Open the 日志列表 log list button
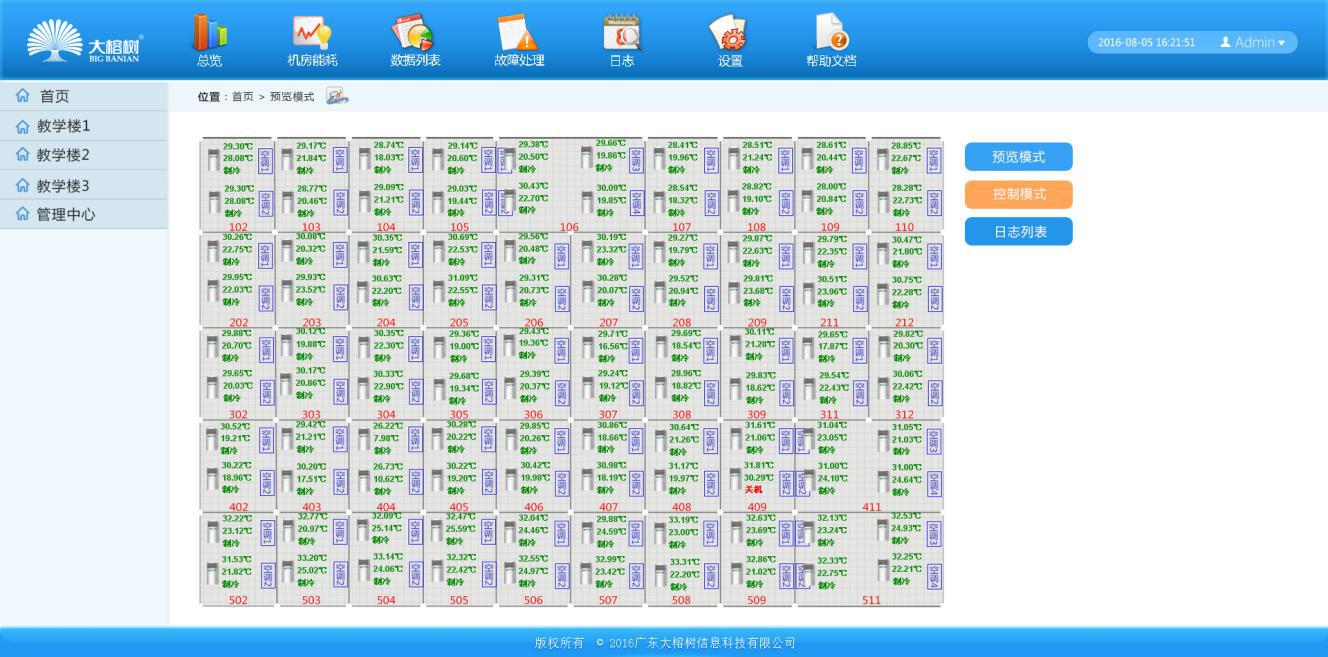 tap(1018, 231)
